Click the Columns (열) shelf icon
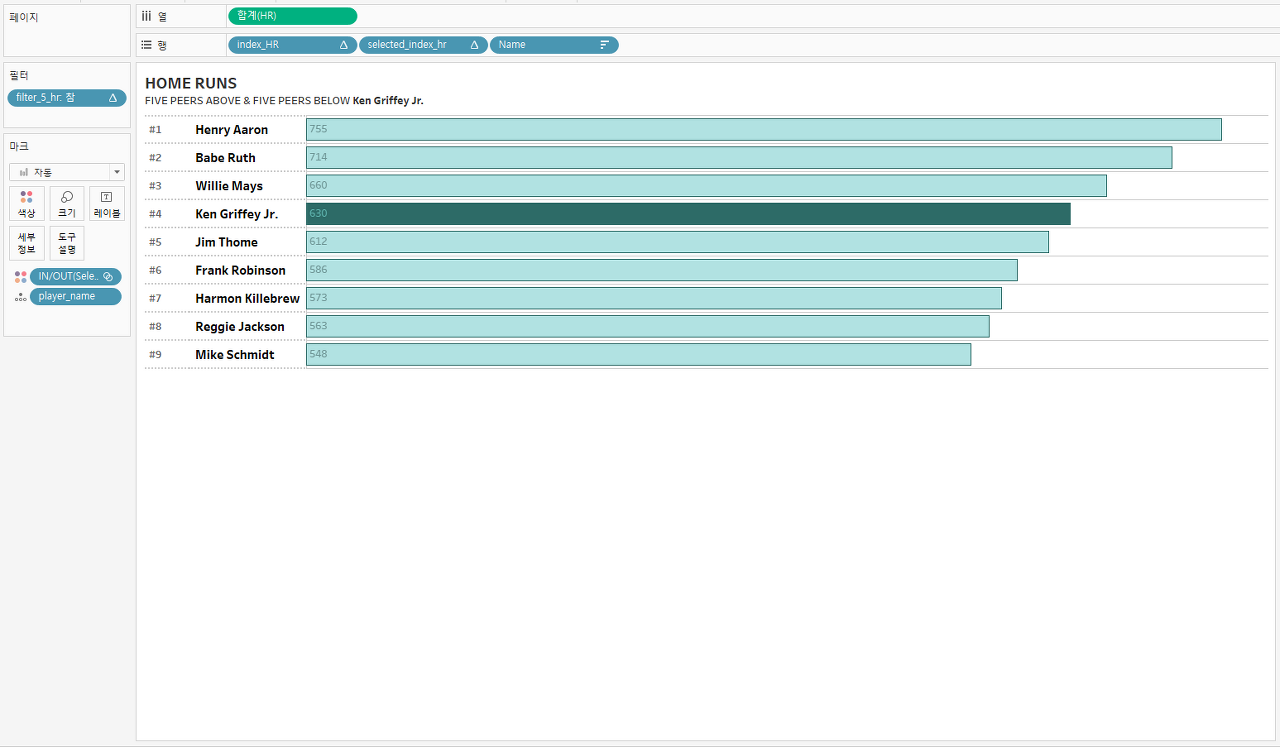 click(x=146, y=16)
